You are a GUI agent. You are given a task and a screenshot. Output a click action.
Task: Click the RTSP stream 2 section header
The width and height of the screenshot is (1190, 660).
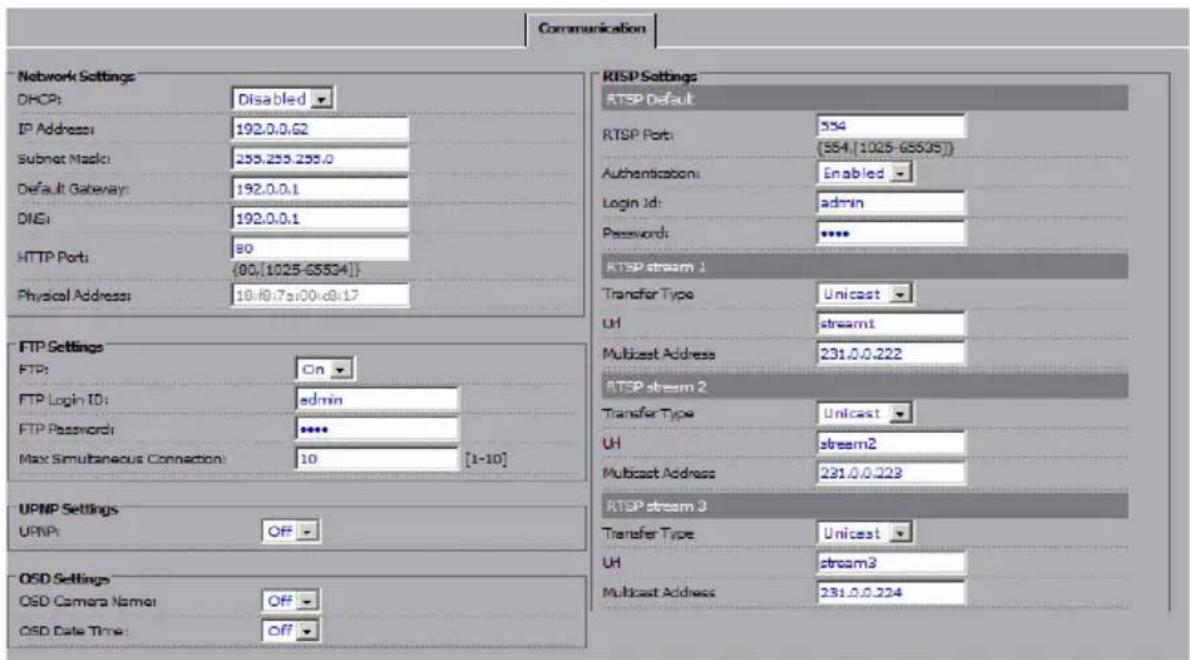tap(864, 387)
